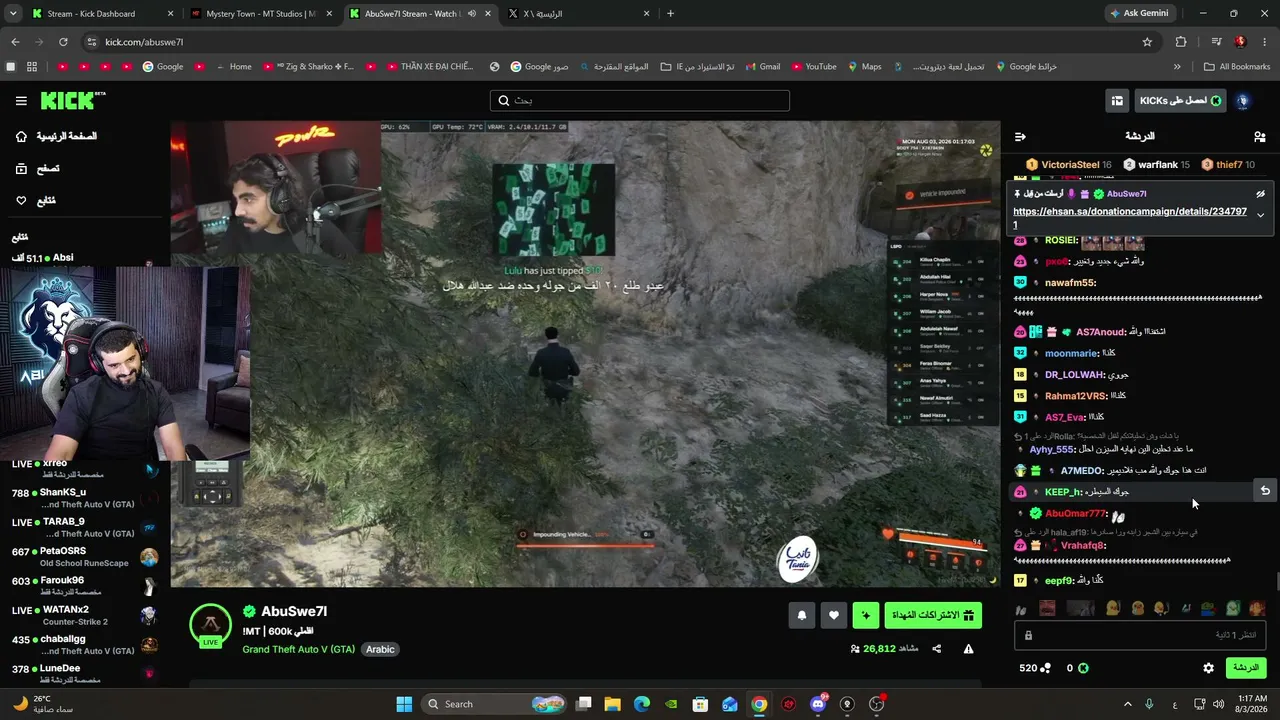Click the Arabic language tag
The image size is (1280, 720).
pos(380,649)
